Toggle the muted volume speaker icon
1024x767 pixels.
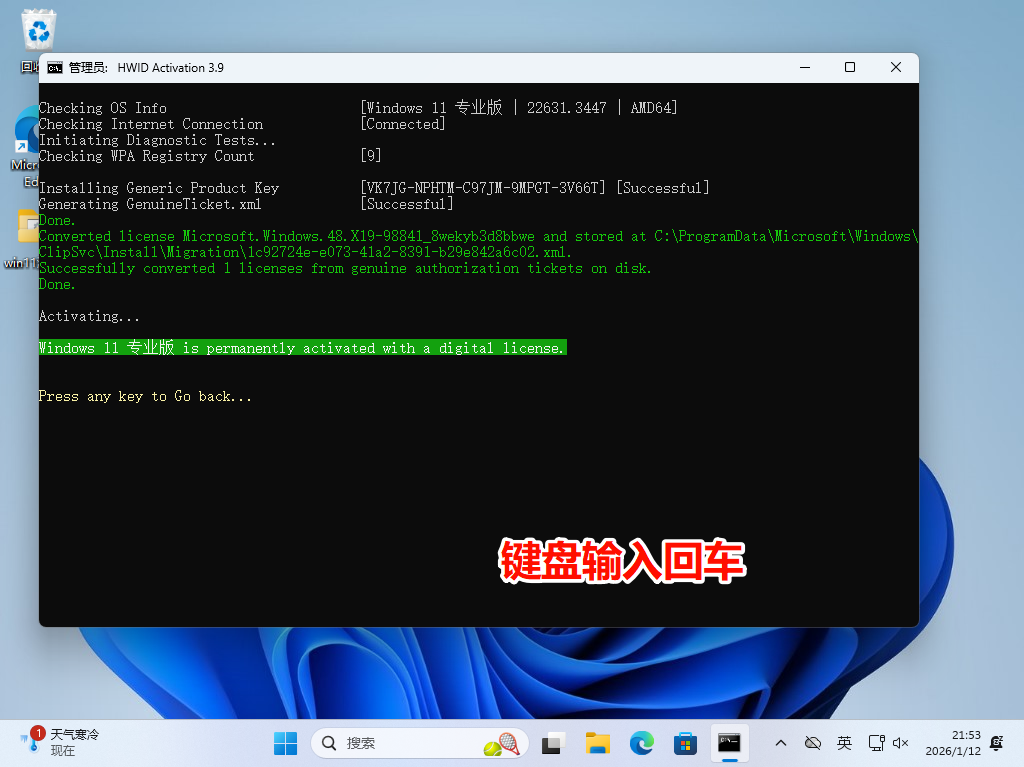tap(900, 743)
